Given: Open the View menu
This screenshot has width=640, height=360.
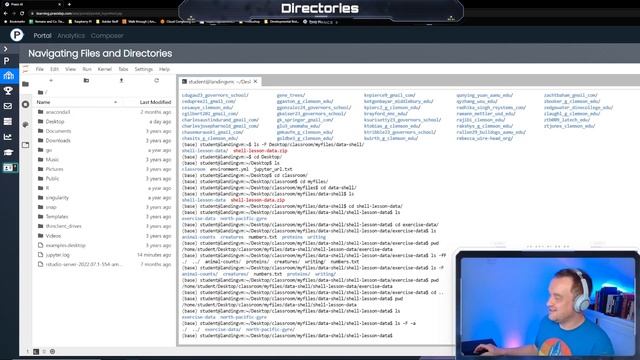Looking at the screenshot, I should click(x=71, y=69).
